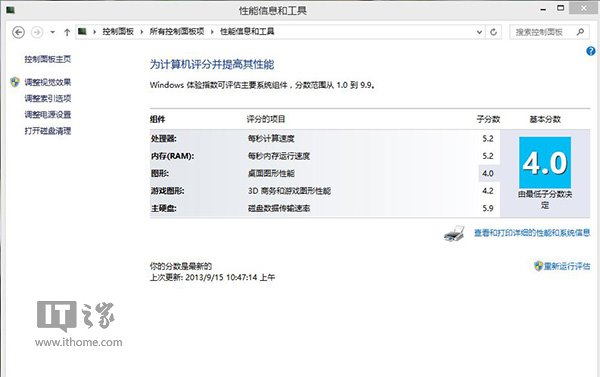The width and height of the screenshot is (600, 377).
Task: Click the blue 4.0 base score tile
Action: pos(545,162)
